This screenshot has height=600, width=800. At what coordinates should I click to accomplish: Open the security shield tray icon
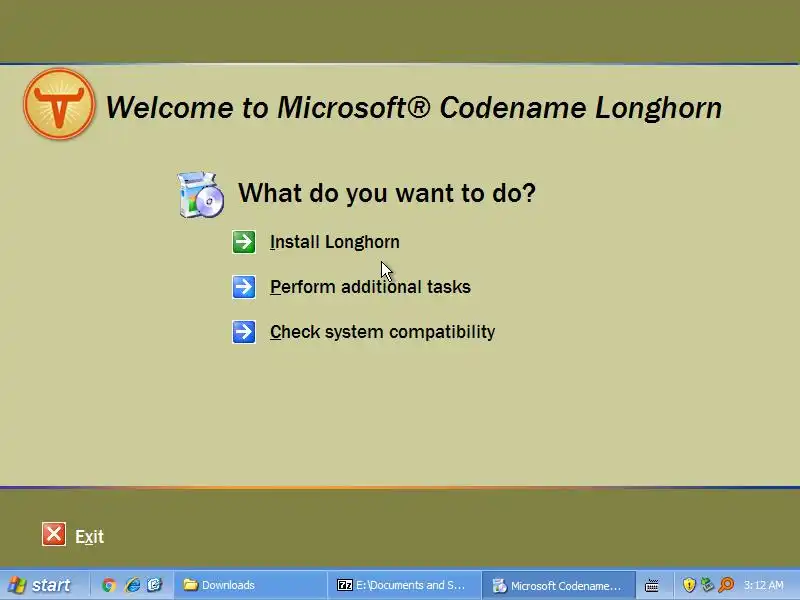pyautogui.click(x=689, y=585)
